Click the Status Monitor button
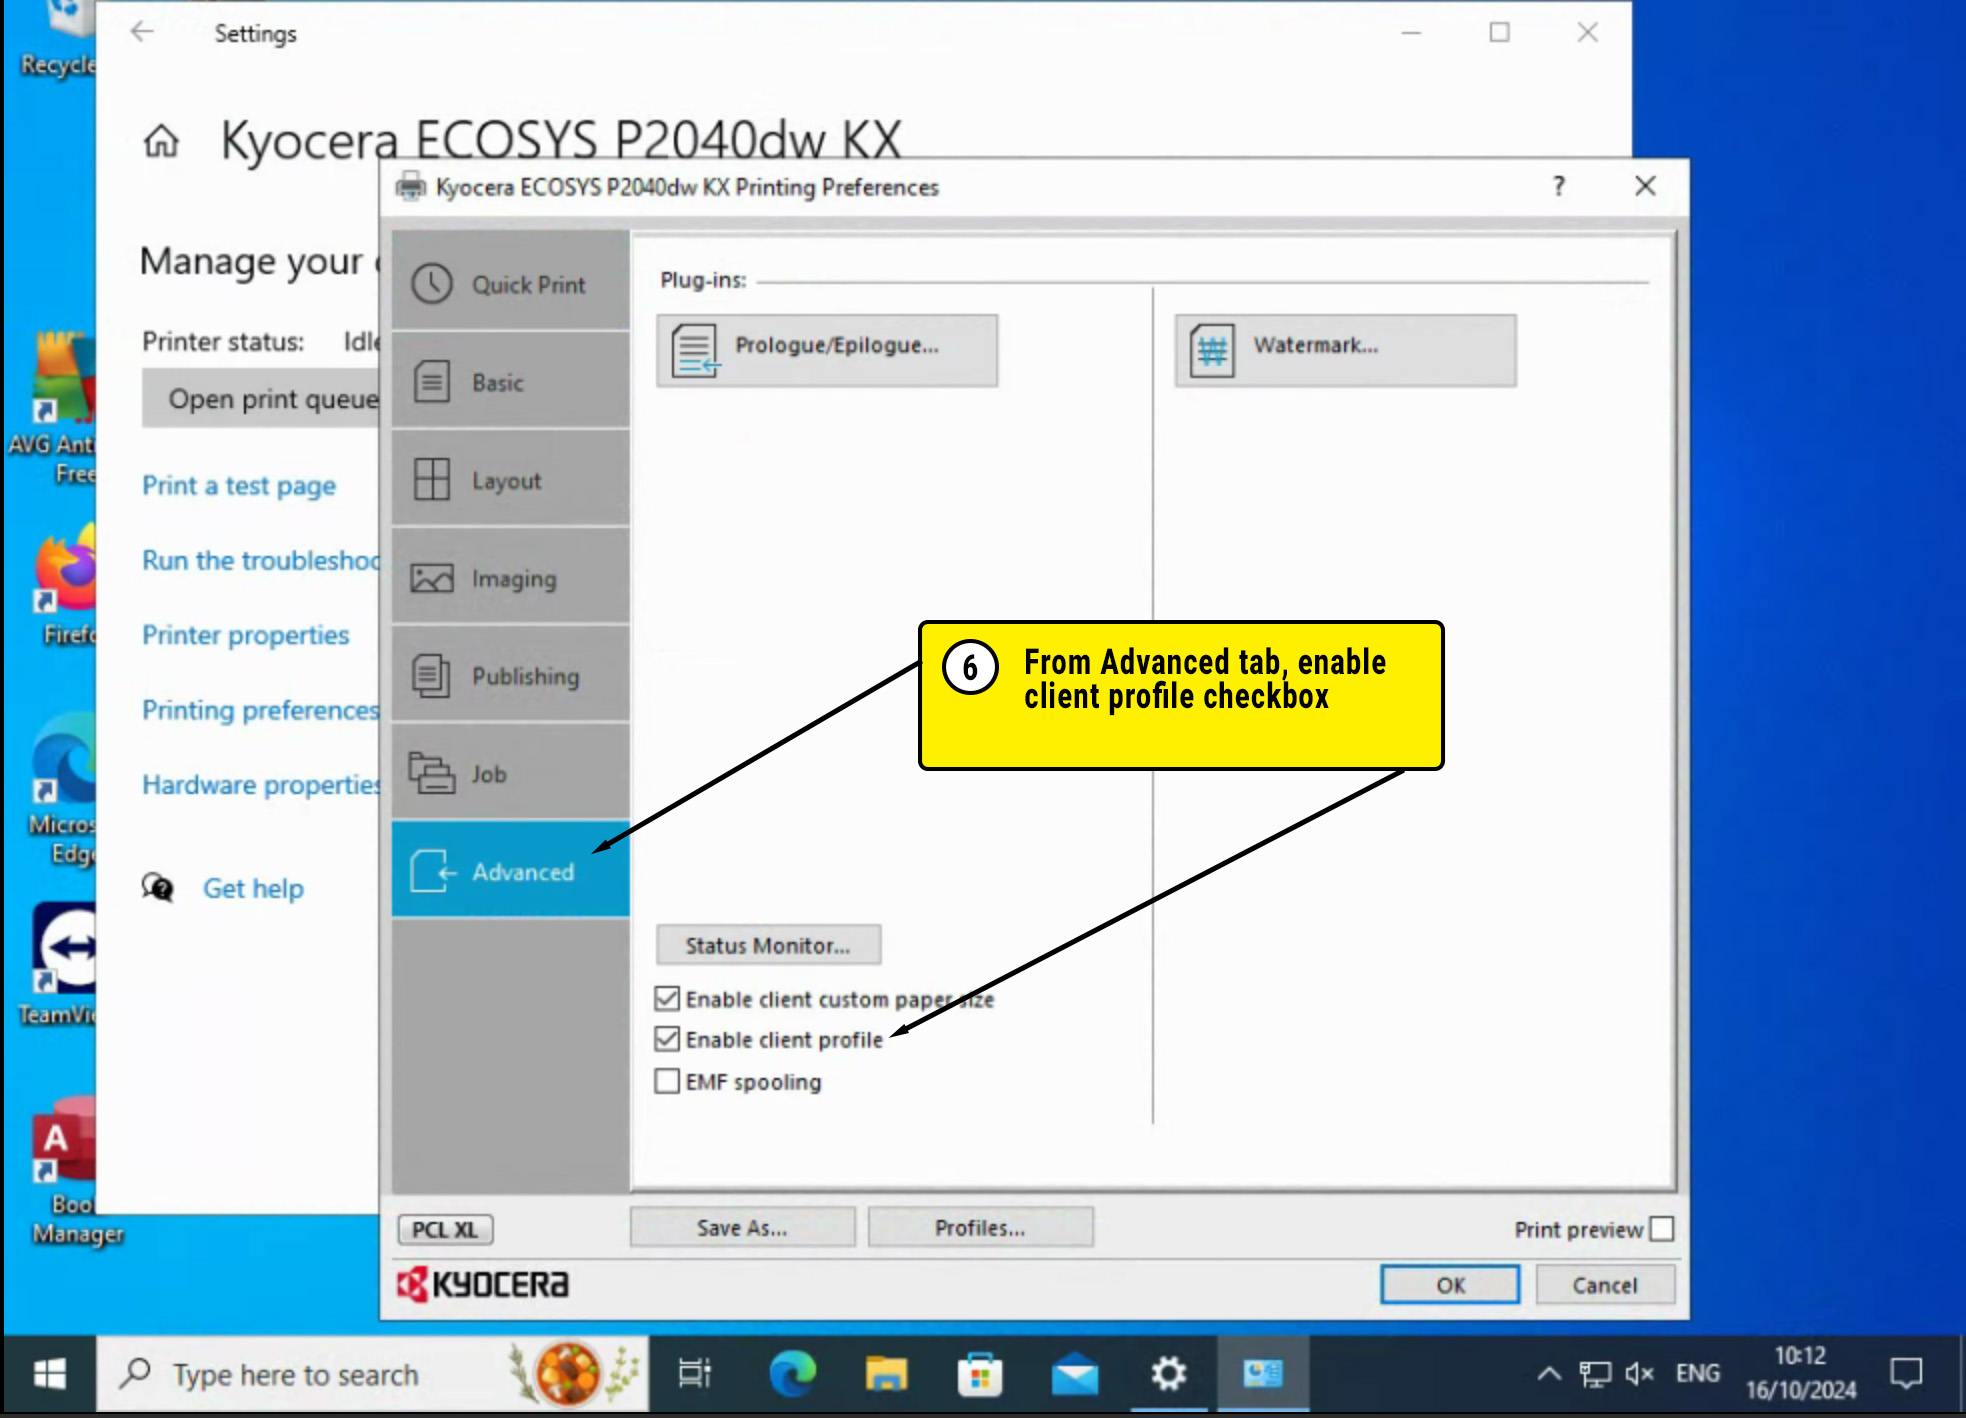Screen dimensions: 1966x1418 tap(768, 945)
